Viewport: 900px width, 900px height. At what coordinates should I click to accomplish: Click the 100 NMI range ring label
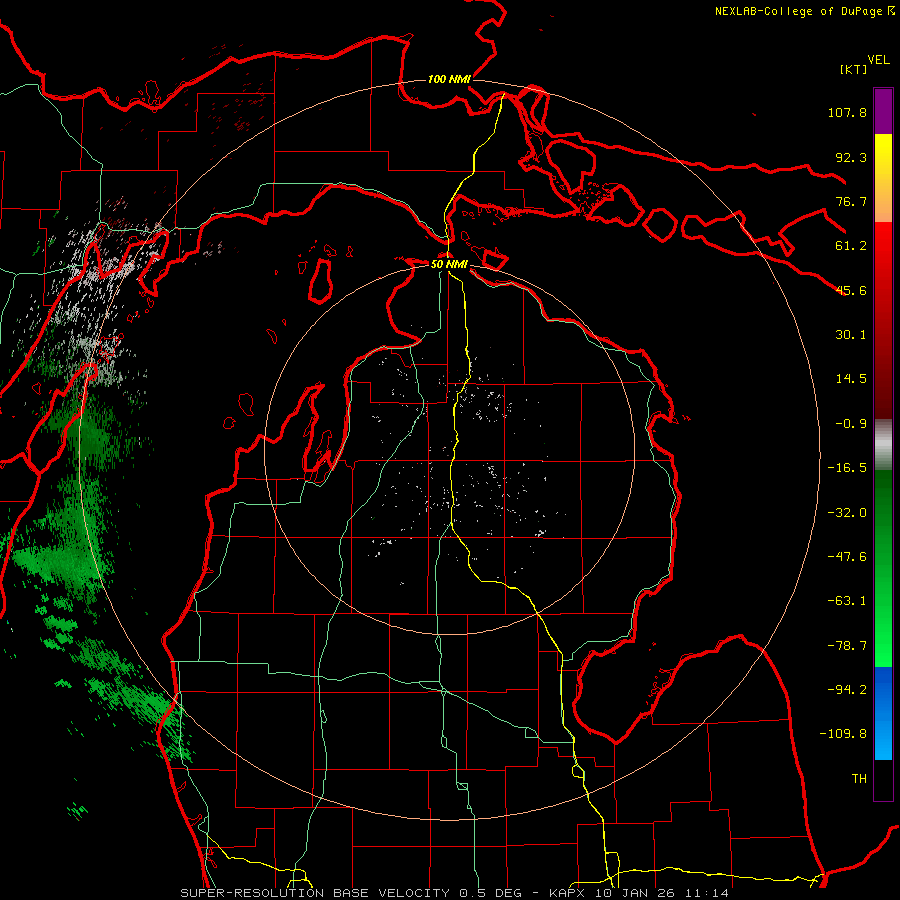449,79
